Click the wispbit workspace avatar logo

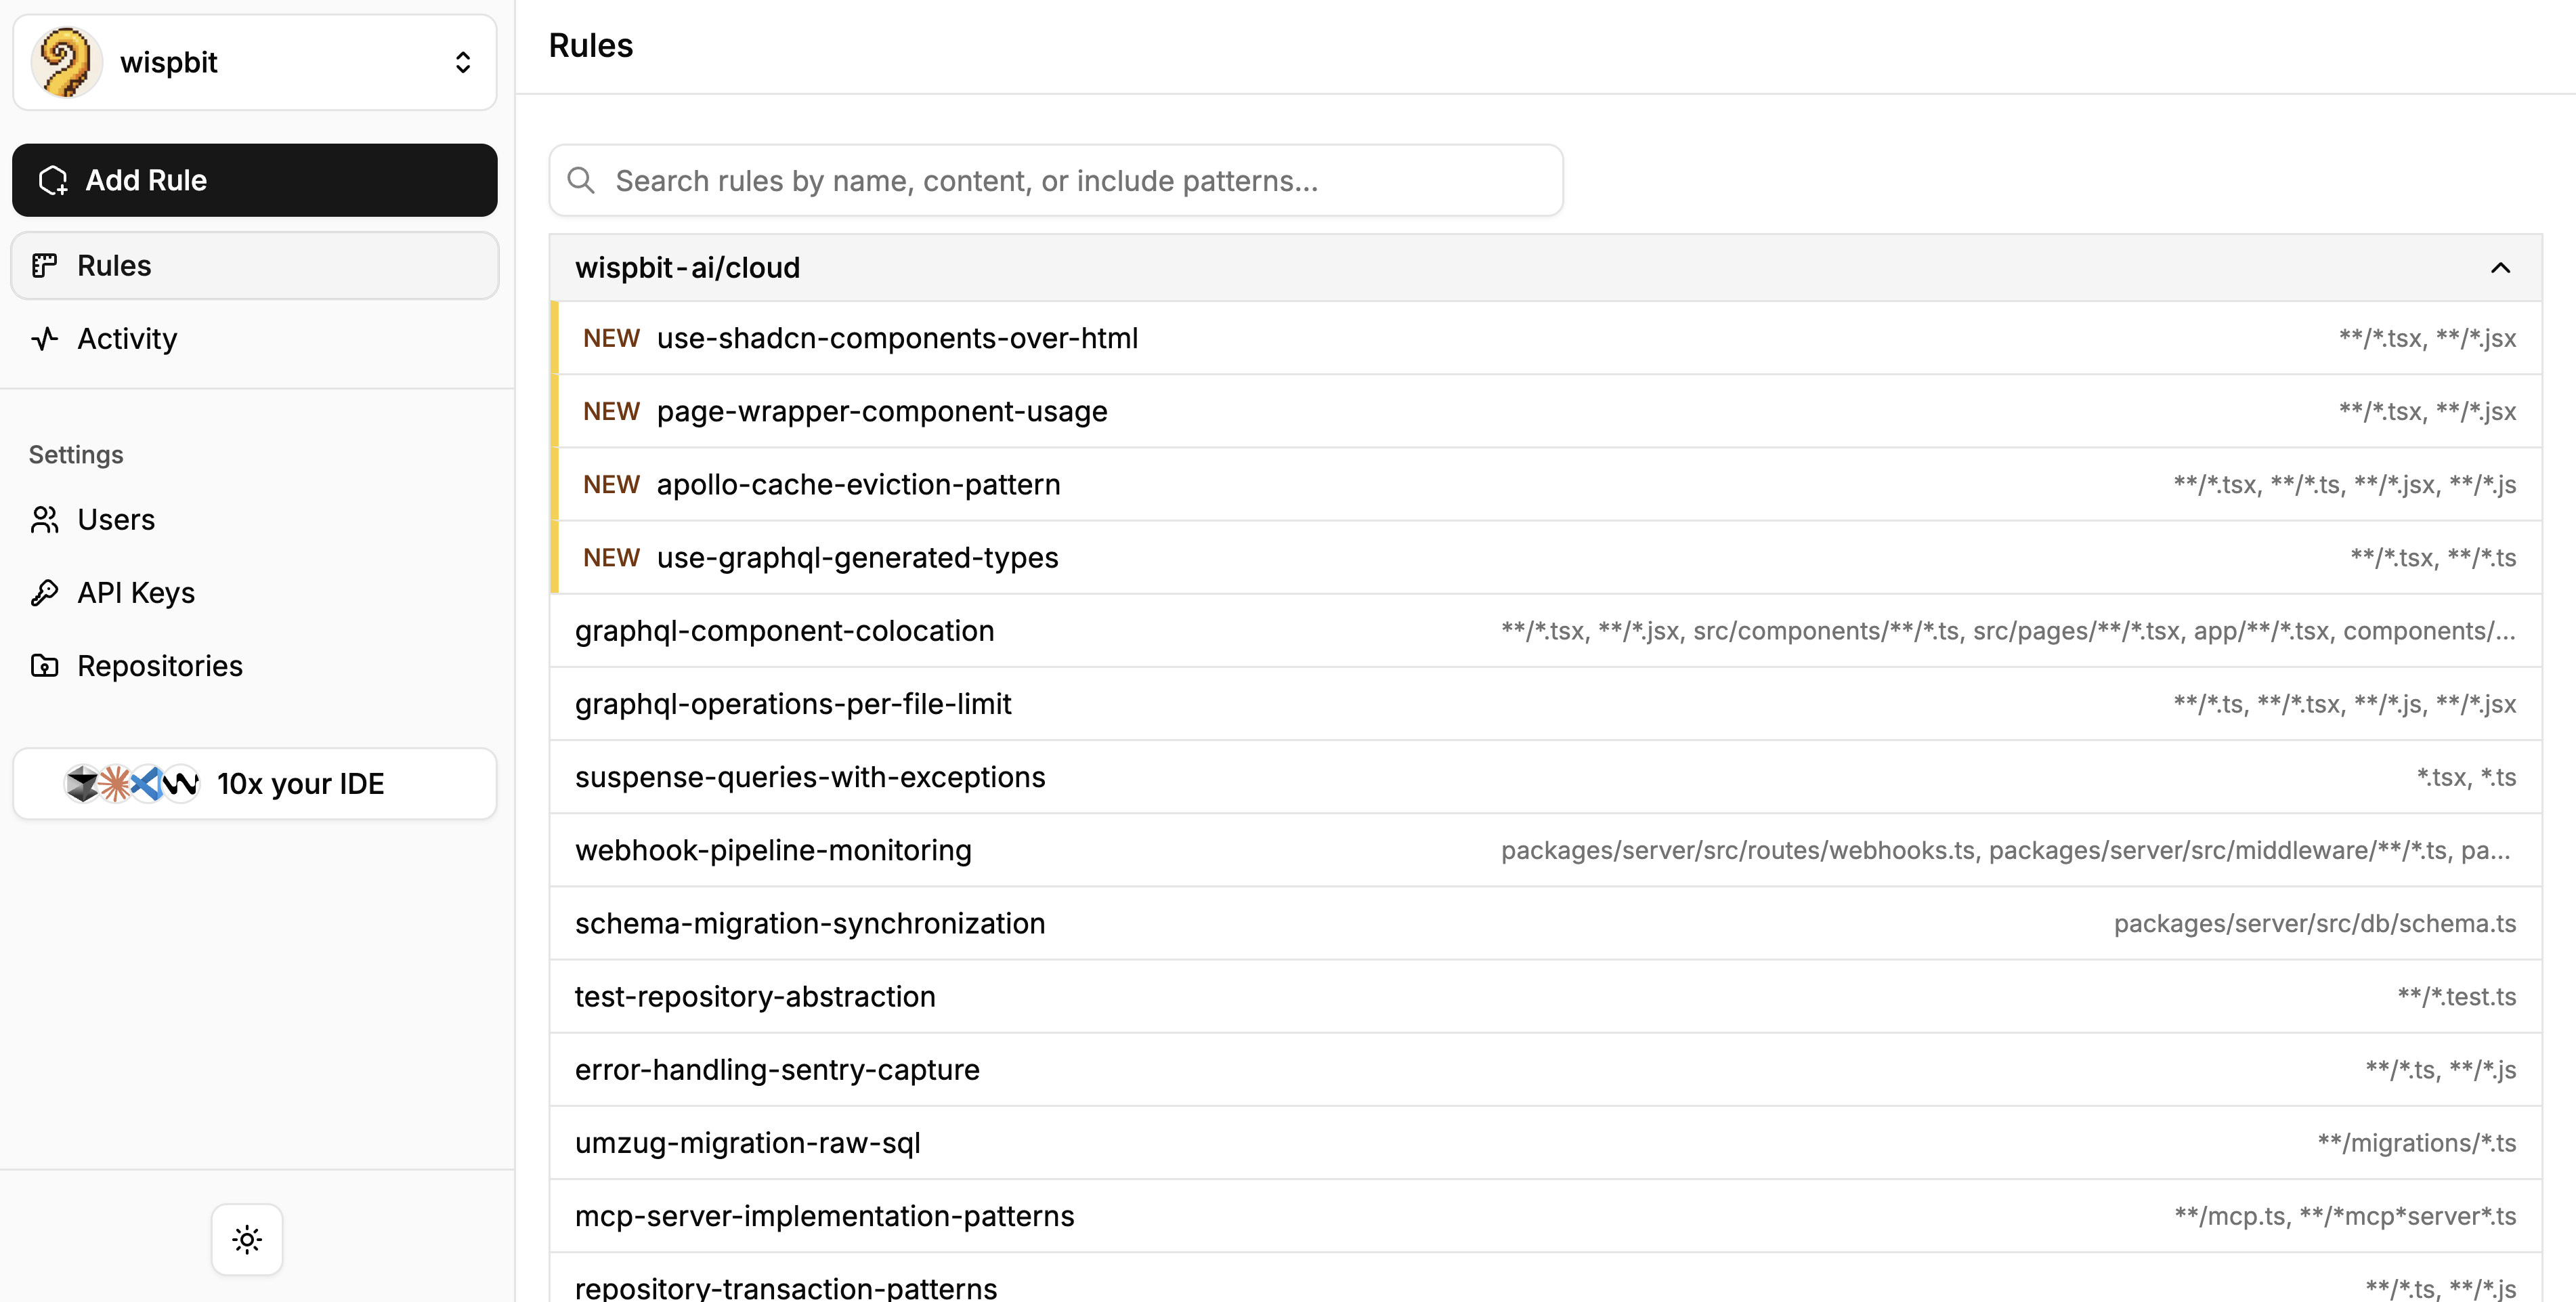click(66, 62)
